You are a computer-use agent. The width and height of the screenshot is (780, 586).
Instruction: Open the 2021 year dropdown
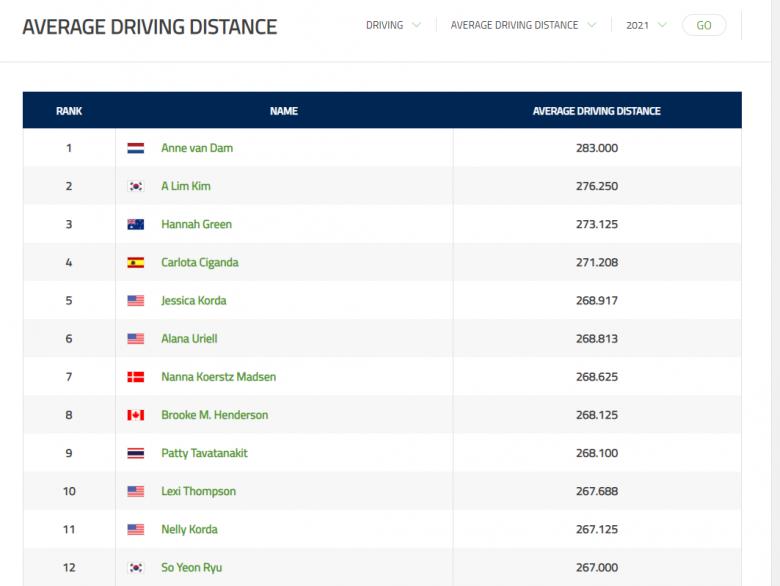coord(646,25)
